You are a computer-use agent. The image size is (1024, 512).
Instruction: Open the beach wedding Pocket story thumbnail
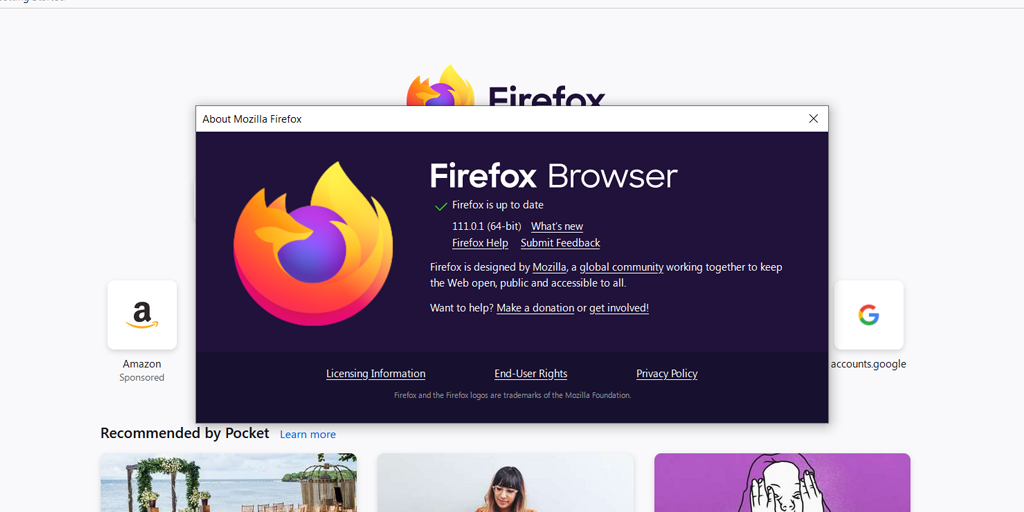[229, 483]
